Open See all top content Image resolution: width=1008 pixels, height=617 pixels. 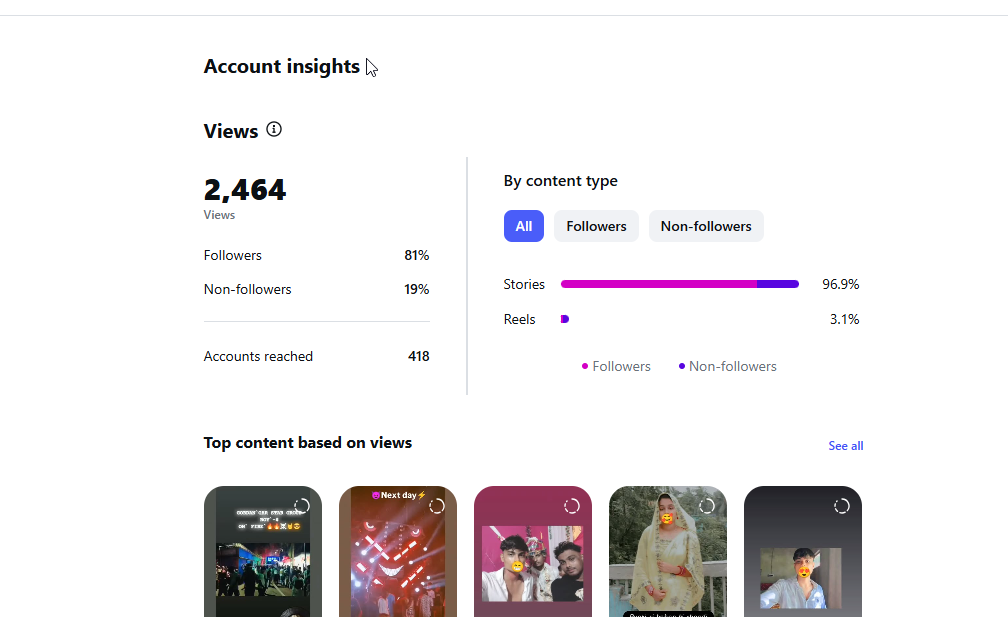click(x=845, y=445)
